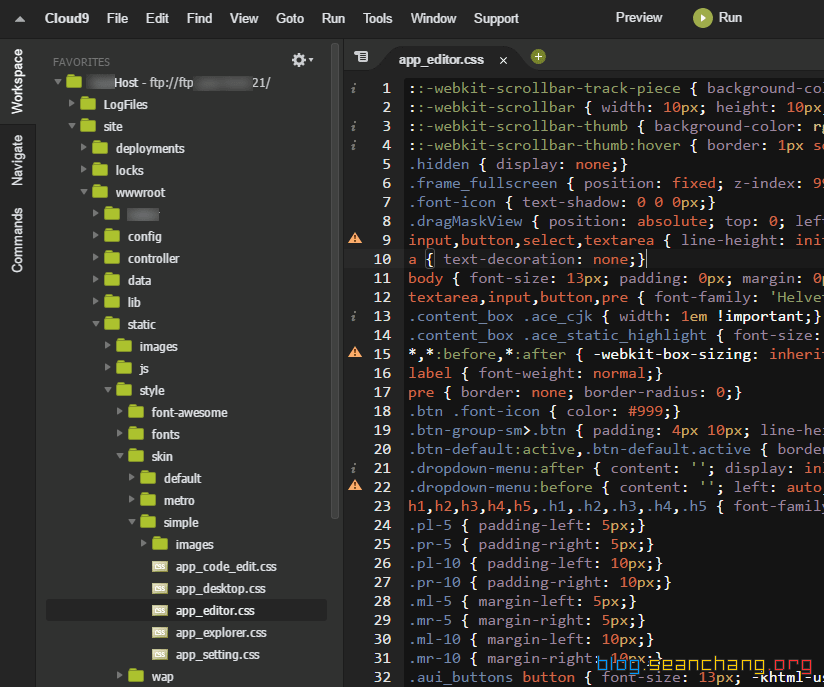Viewport: 824px width, 687px height.
Task: Select the fonts folder label
Action: [x=166, y=435]
